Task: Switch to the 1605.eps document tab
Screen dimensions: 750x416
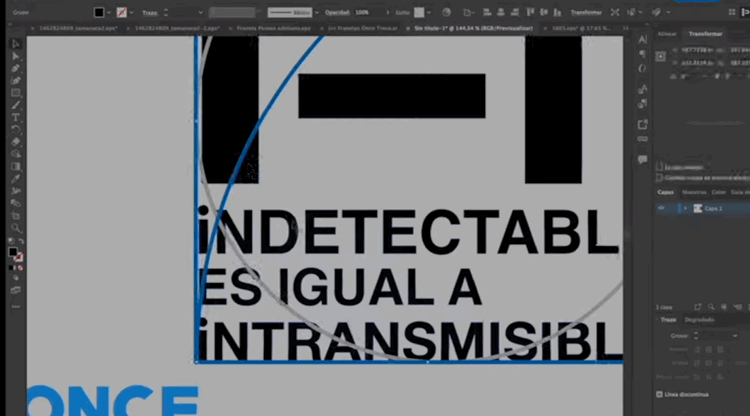Action: click(581, 29)
